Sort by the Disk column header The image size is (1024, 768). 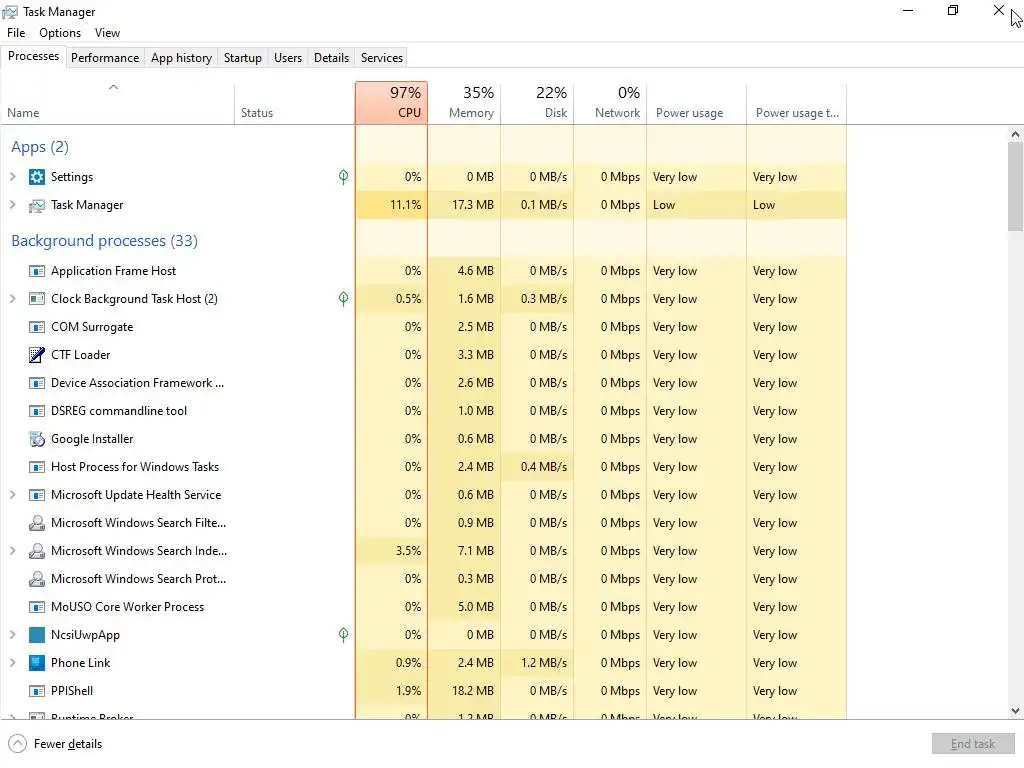537,103
